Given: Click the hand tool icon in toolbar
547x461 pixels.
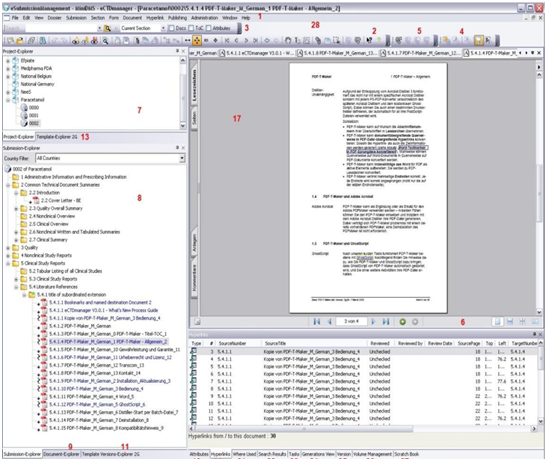Looking at the screenshot, I should click(x=288, y=40).
